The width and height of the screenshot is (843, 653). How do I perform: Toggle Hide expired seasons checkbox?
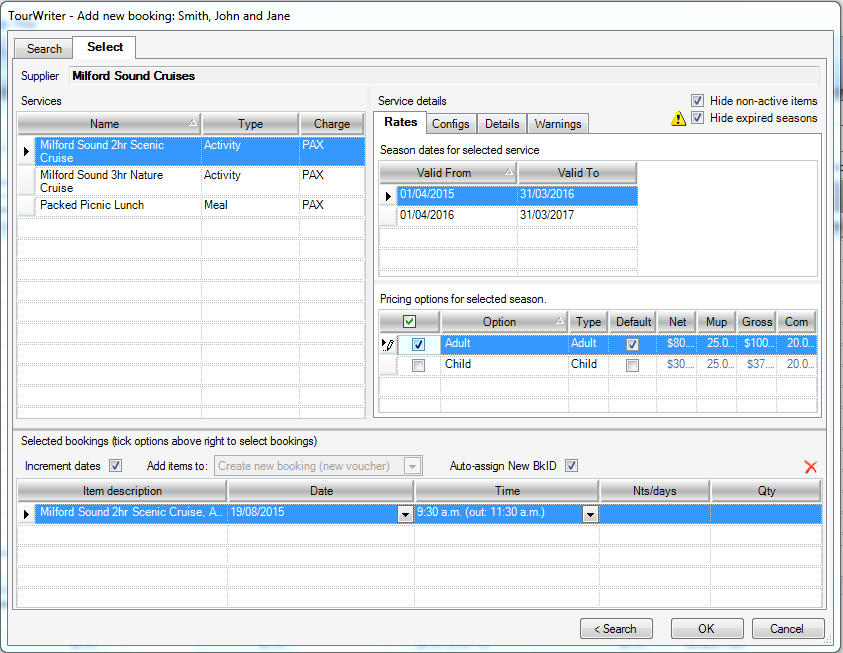click(x=697, y=118)
